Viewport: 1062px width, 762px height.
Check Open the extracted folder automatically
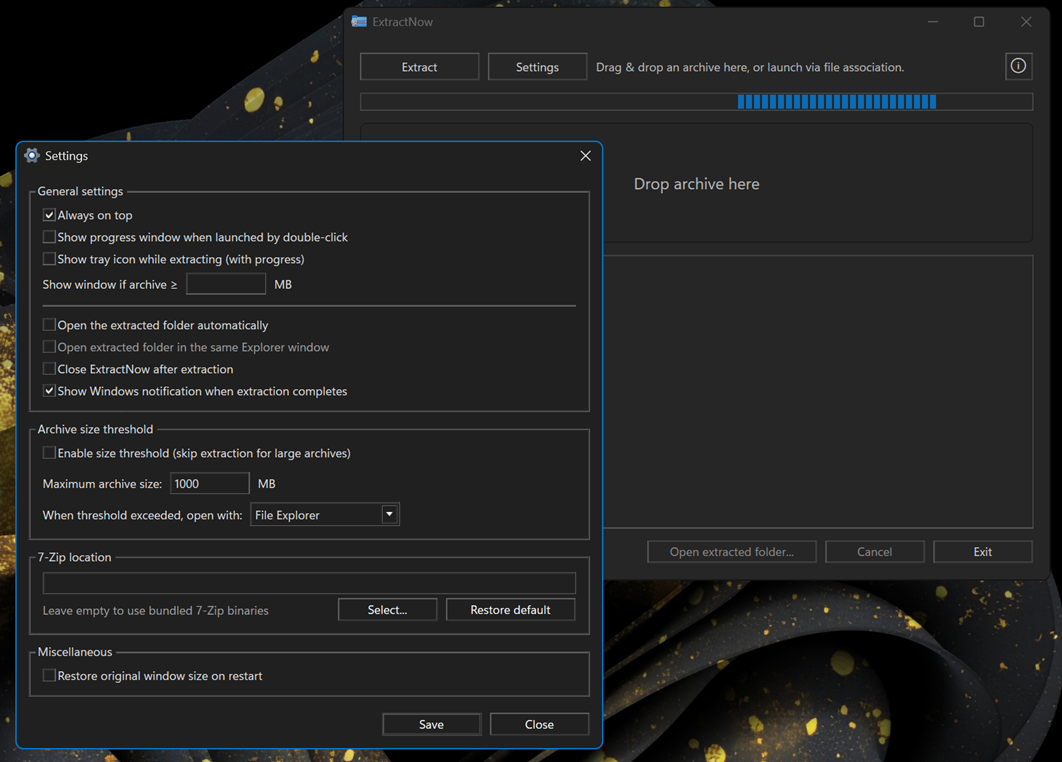tap(49, 325)
